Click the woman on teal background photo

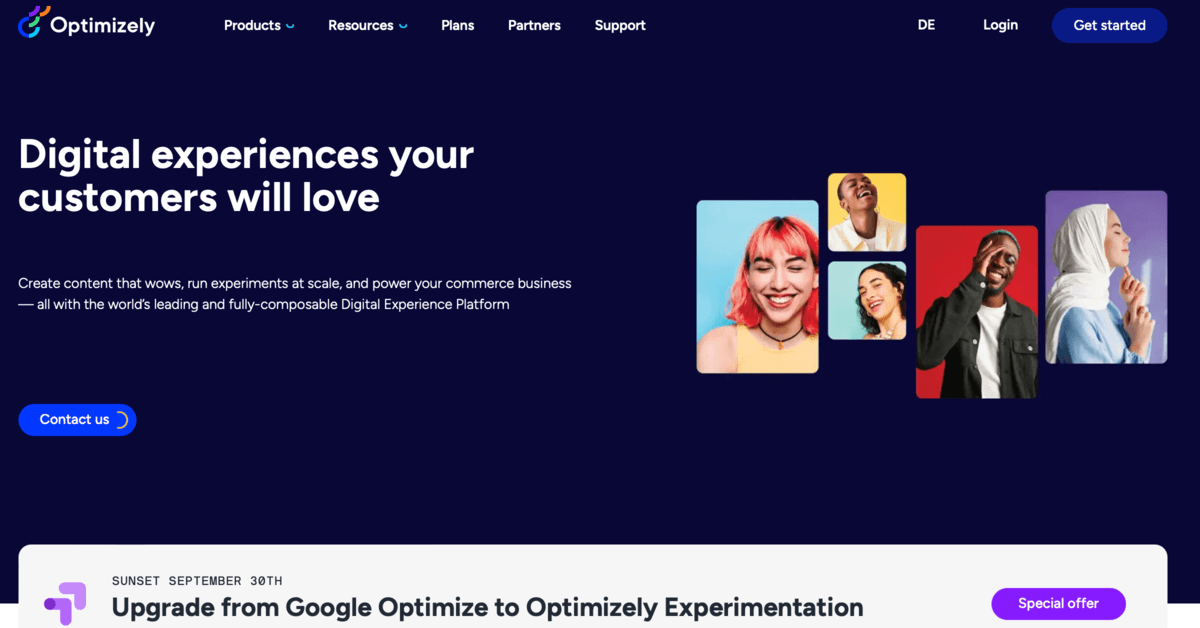[867, 301]
